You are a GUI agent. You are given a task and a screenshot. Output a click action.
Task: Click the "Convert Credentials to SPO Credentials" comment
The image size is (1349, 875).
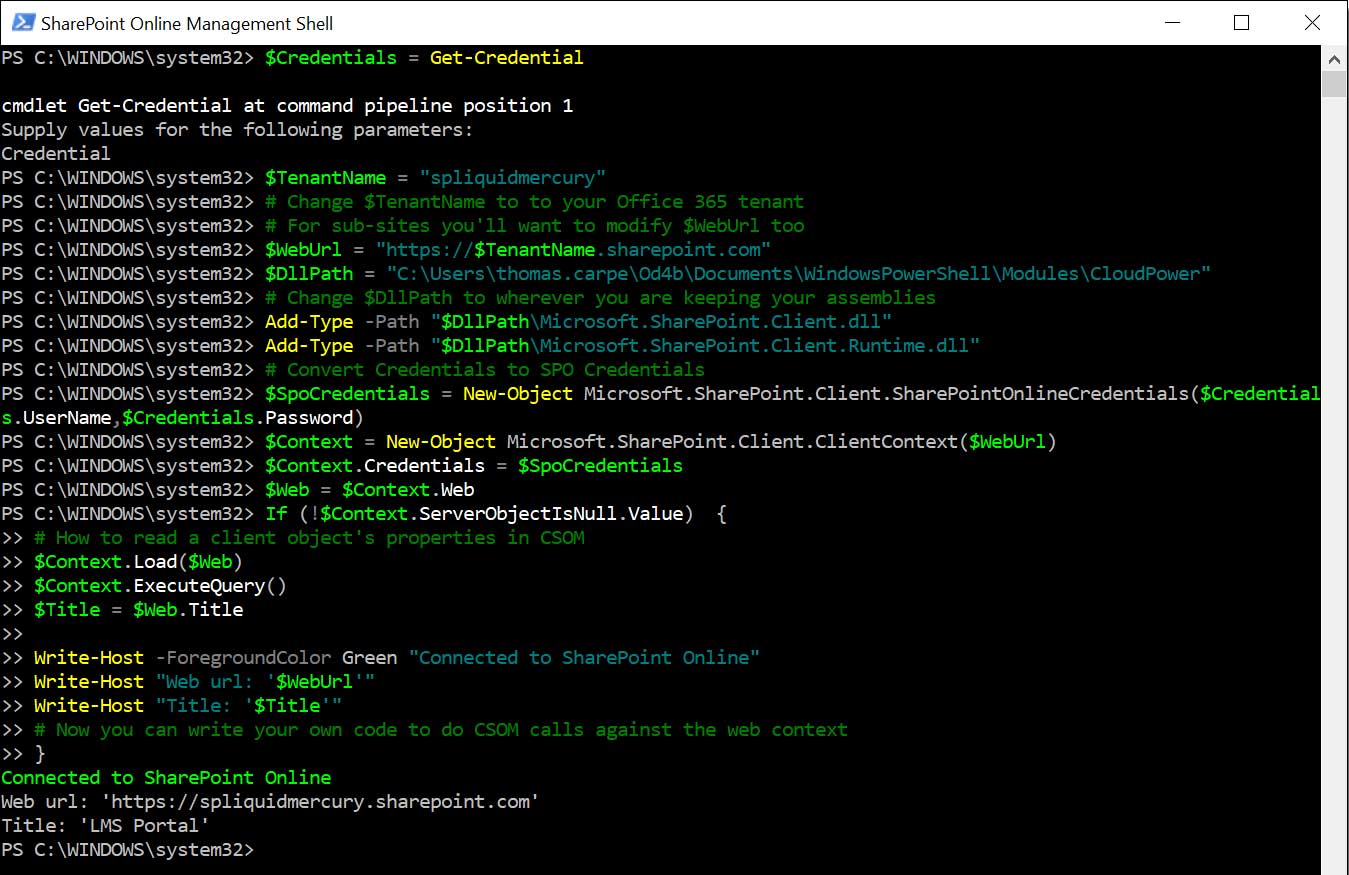(x=495, y=370)
